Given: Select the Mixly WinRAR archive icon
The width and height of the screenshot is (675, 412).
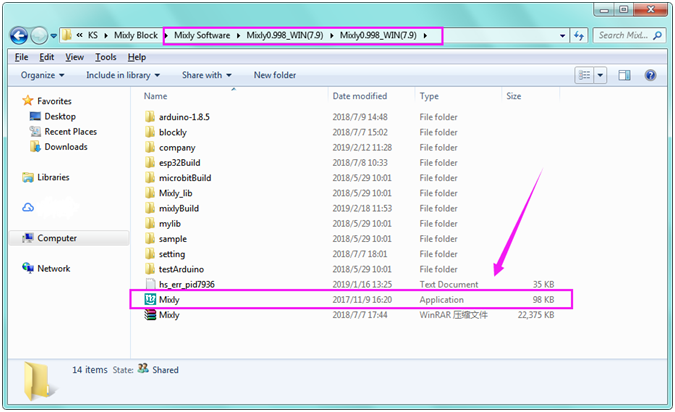Looking at the screenshot, I should coord(150,315).
